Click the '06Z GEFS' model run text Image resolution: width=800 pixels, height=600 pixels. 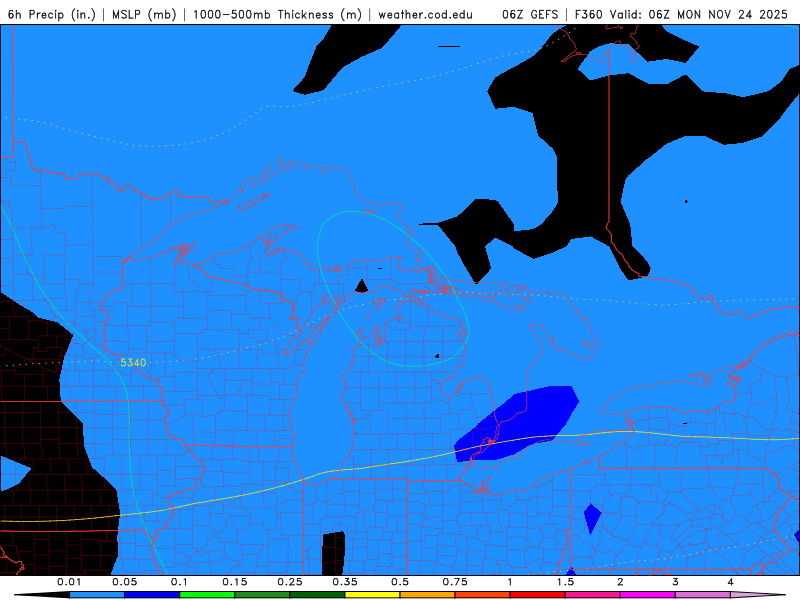pos(530,14)
